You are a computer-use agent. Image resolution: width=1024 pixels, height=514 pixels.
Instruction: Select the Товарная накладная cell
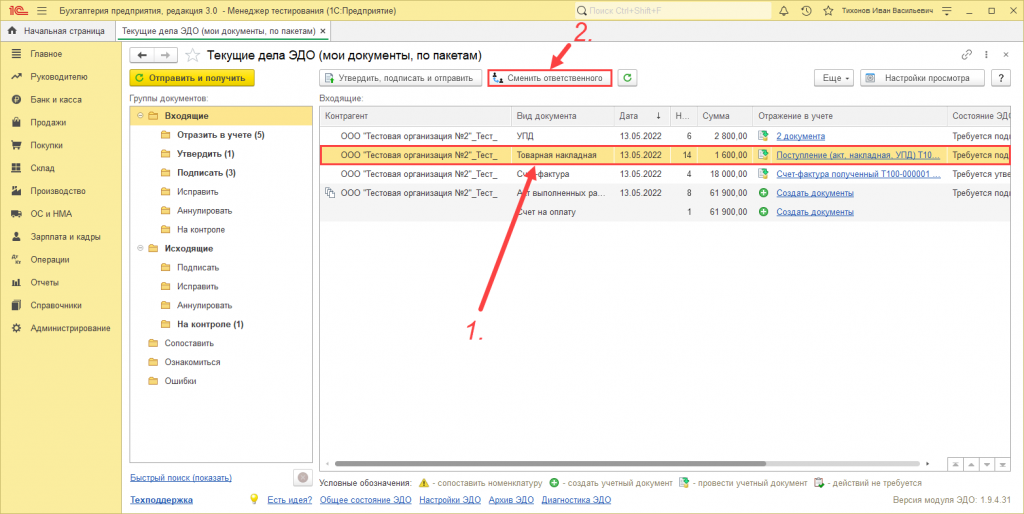tap(562, 155)
